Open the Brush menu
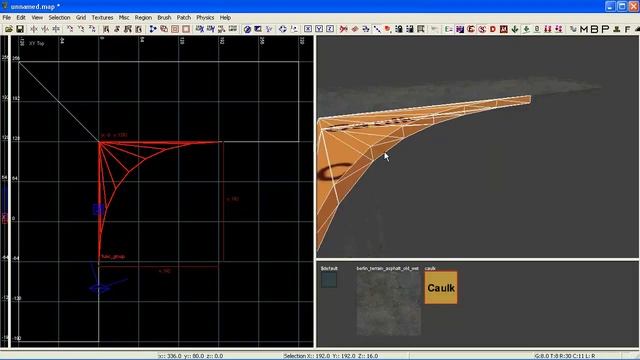The image size is (640, 360). (164, 18)
